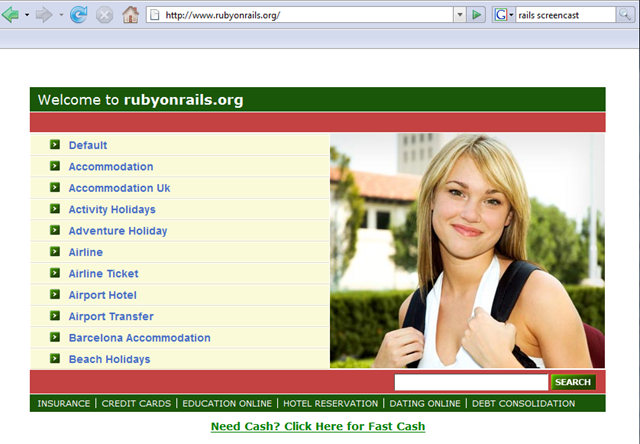Click arrow icon beside Default
The width and height of the screenshot is (640, 444).
(55, 144)
